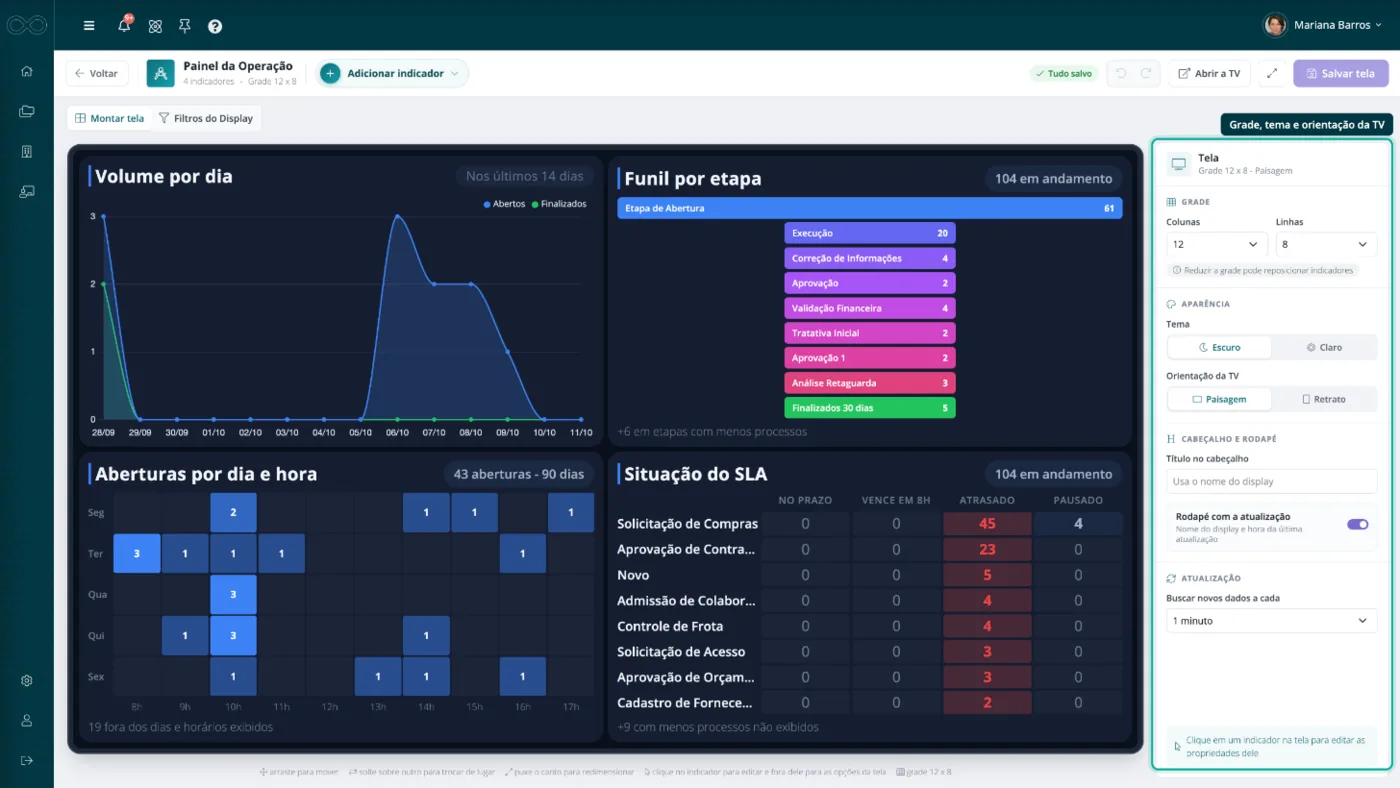1400x788 pixels.
Task: Open the hamburger menu in top bar
Action: (x=89, y=26)
